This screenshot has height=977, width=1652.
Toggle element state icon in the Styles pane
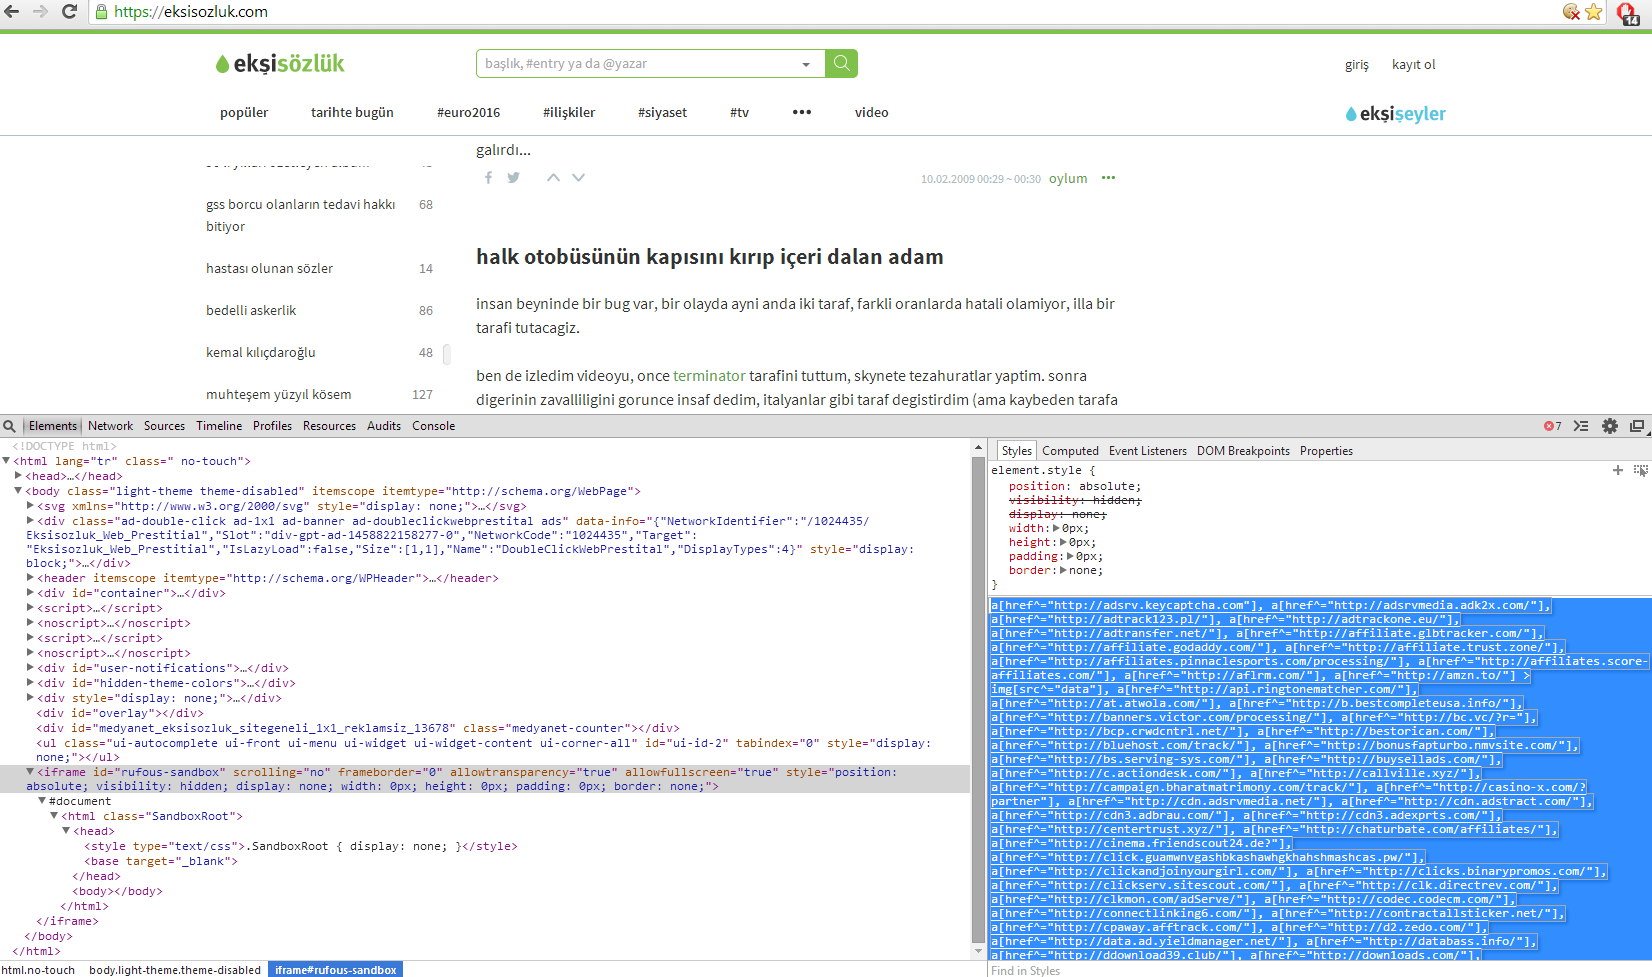click(x=1640, y=470)
